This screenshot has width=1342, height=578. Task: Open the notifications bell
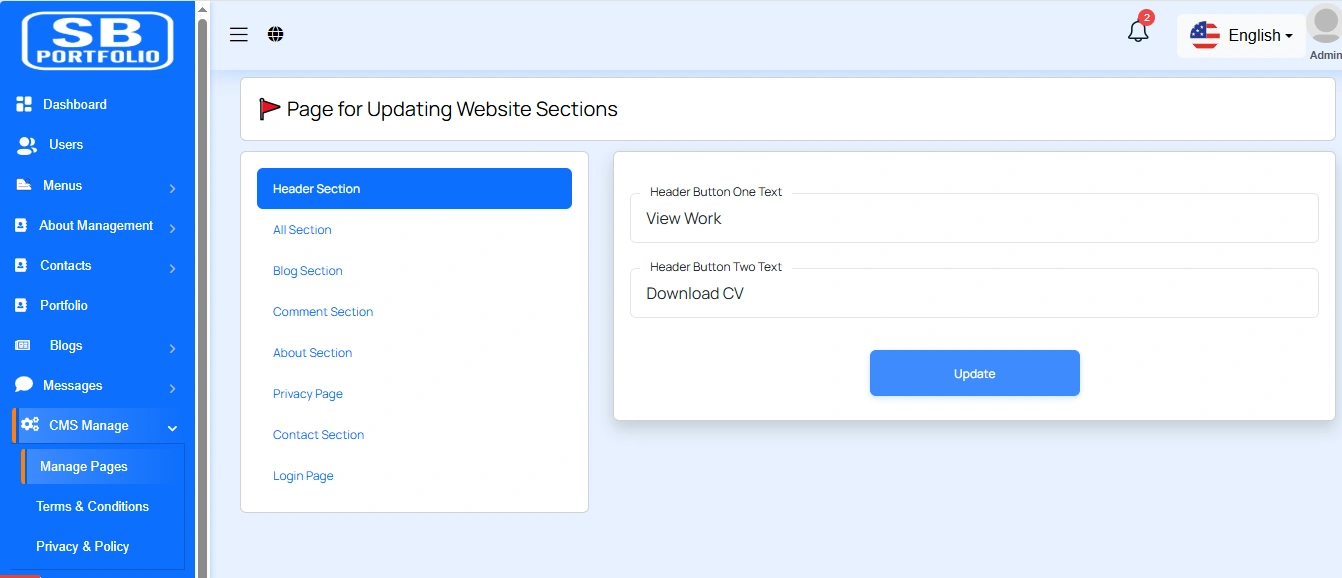click(1138, 32)
